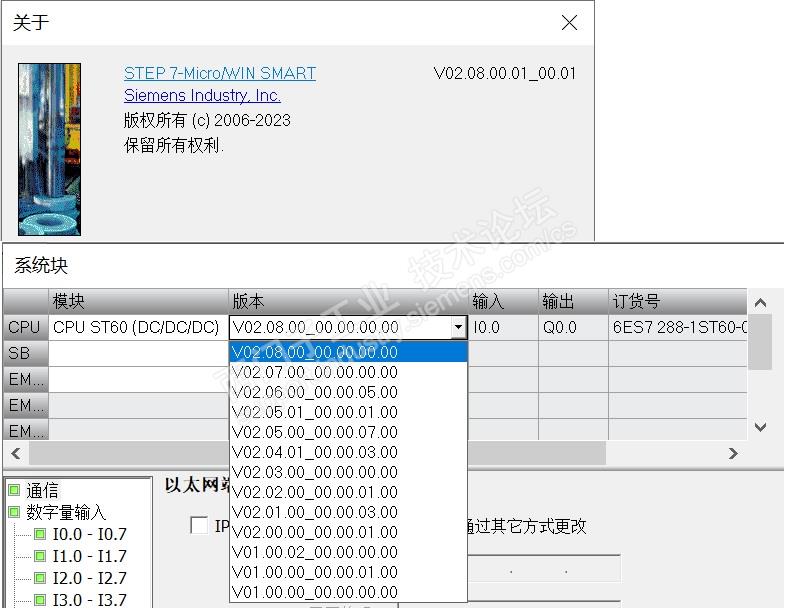Open the STEP 7-Micro/WIN SMART link
Screen dimensions: 791x613
click(x=219, y=73)
